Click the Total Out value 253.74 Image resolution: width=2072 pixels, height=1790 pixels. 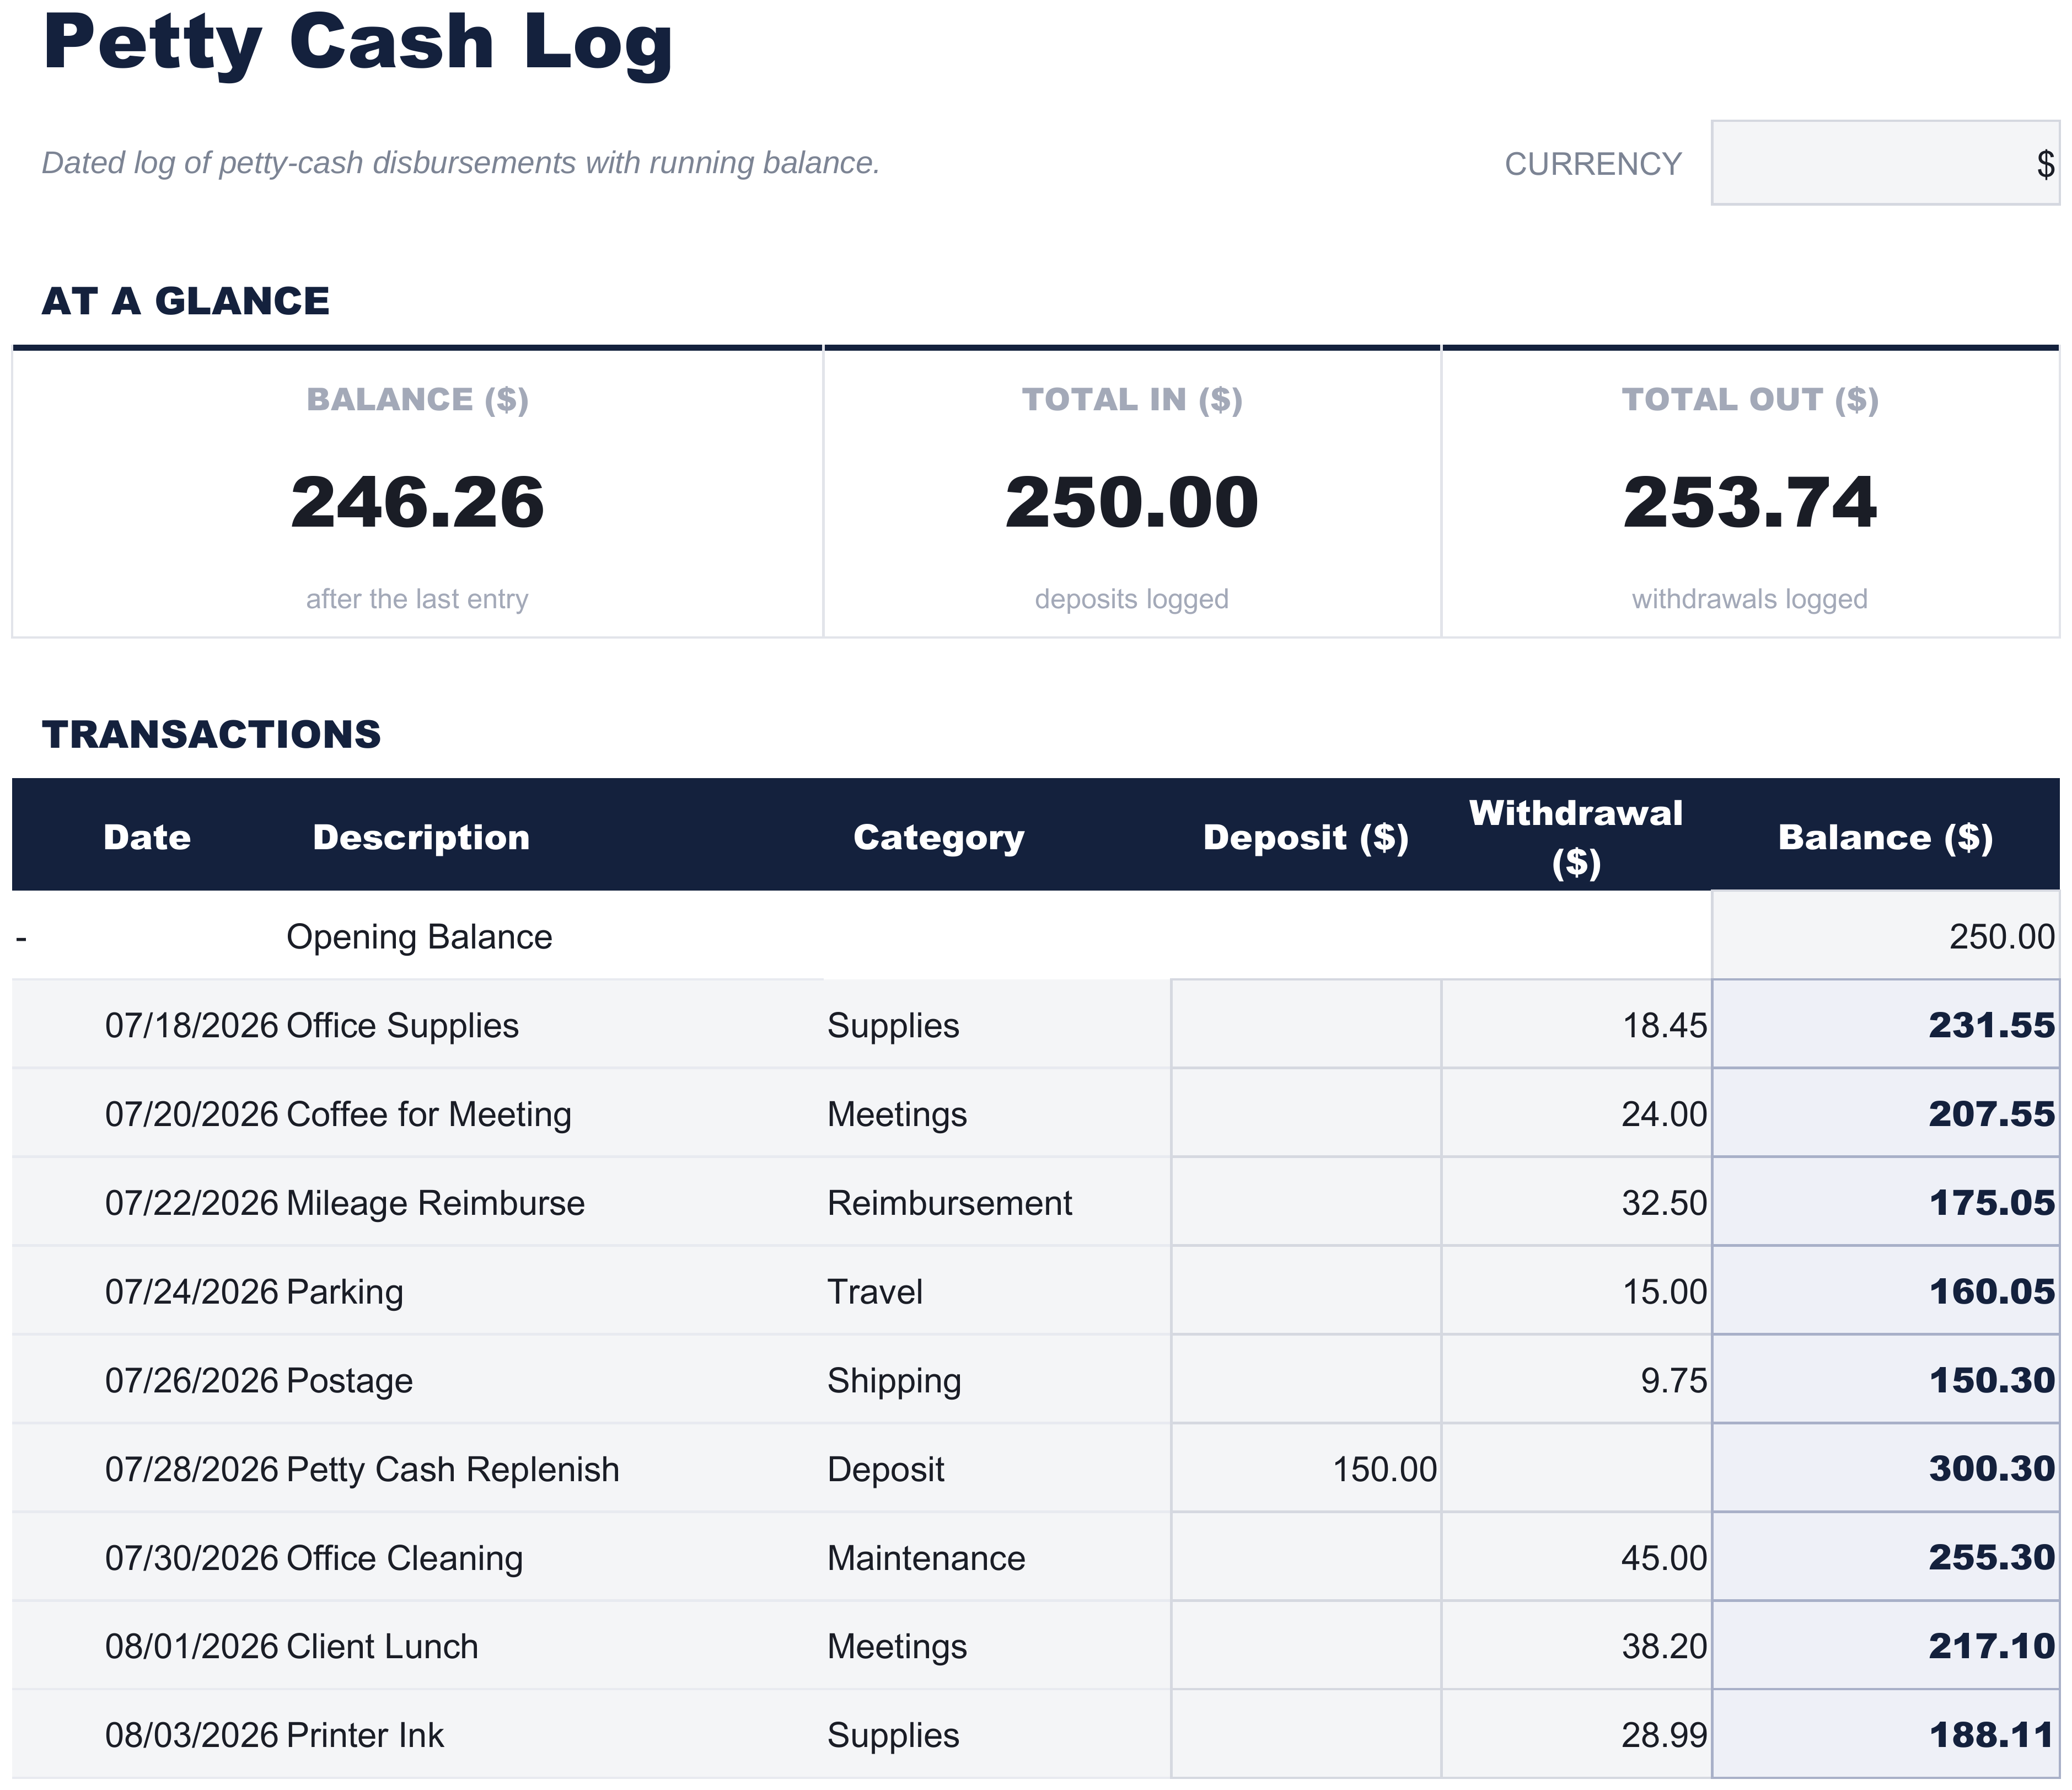[1750, 502]
